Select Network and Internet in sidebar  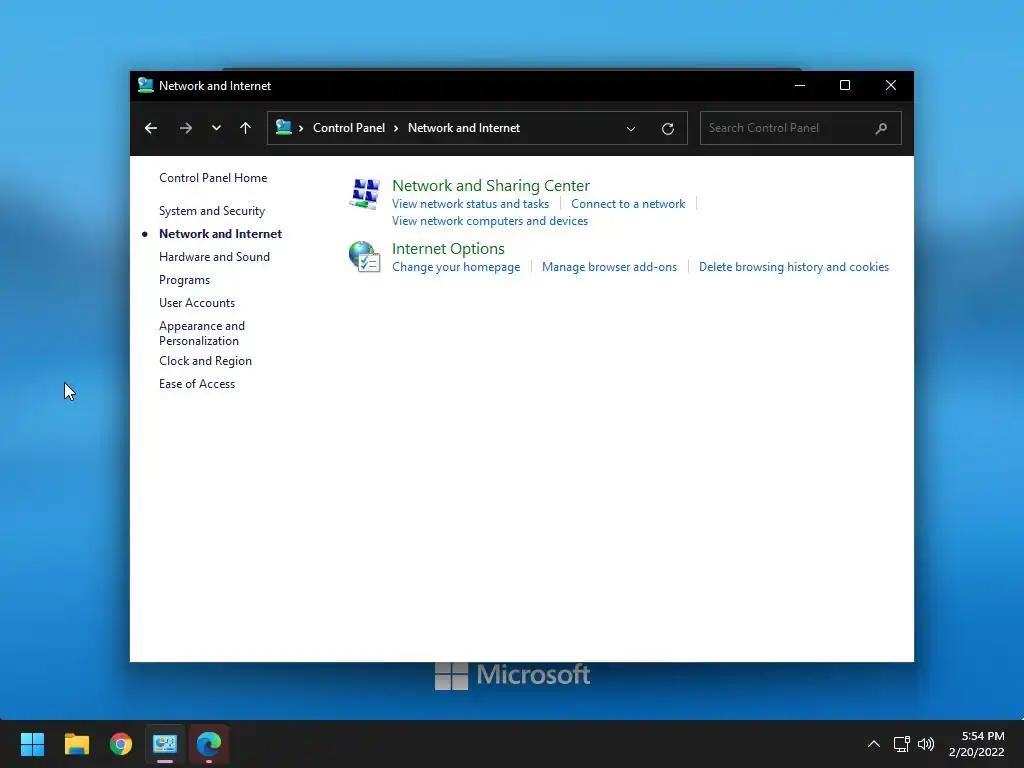[220, 234]
